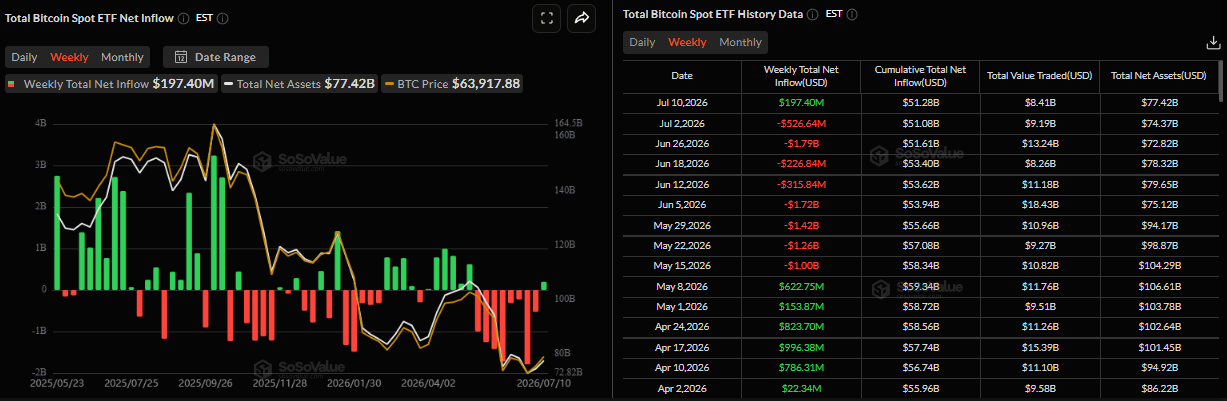Viewport: 1227px width, 401px height.
Task: Click the $15.39B value traded cell
Action: pos(1038,347)
